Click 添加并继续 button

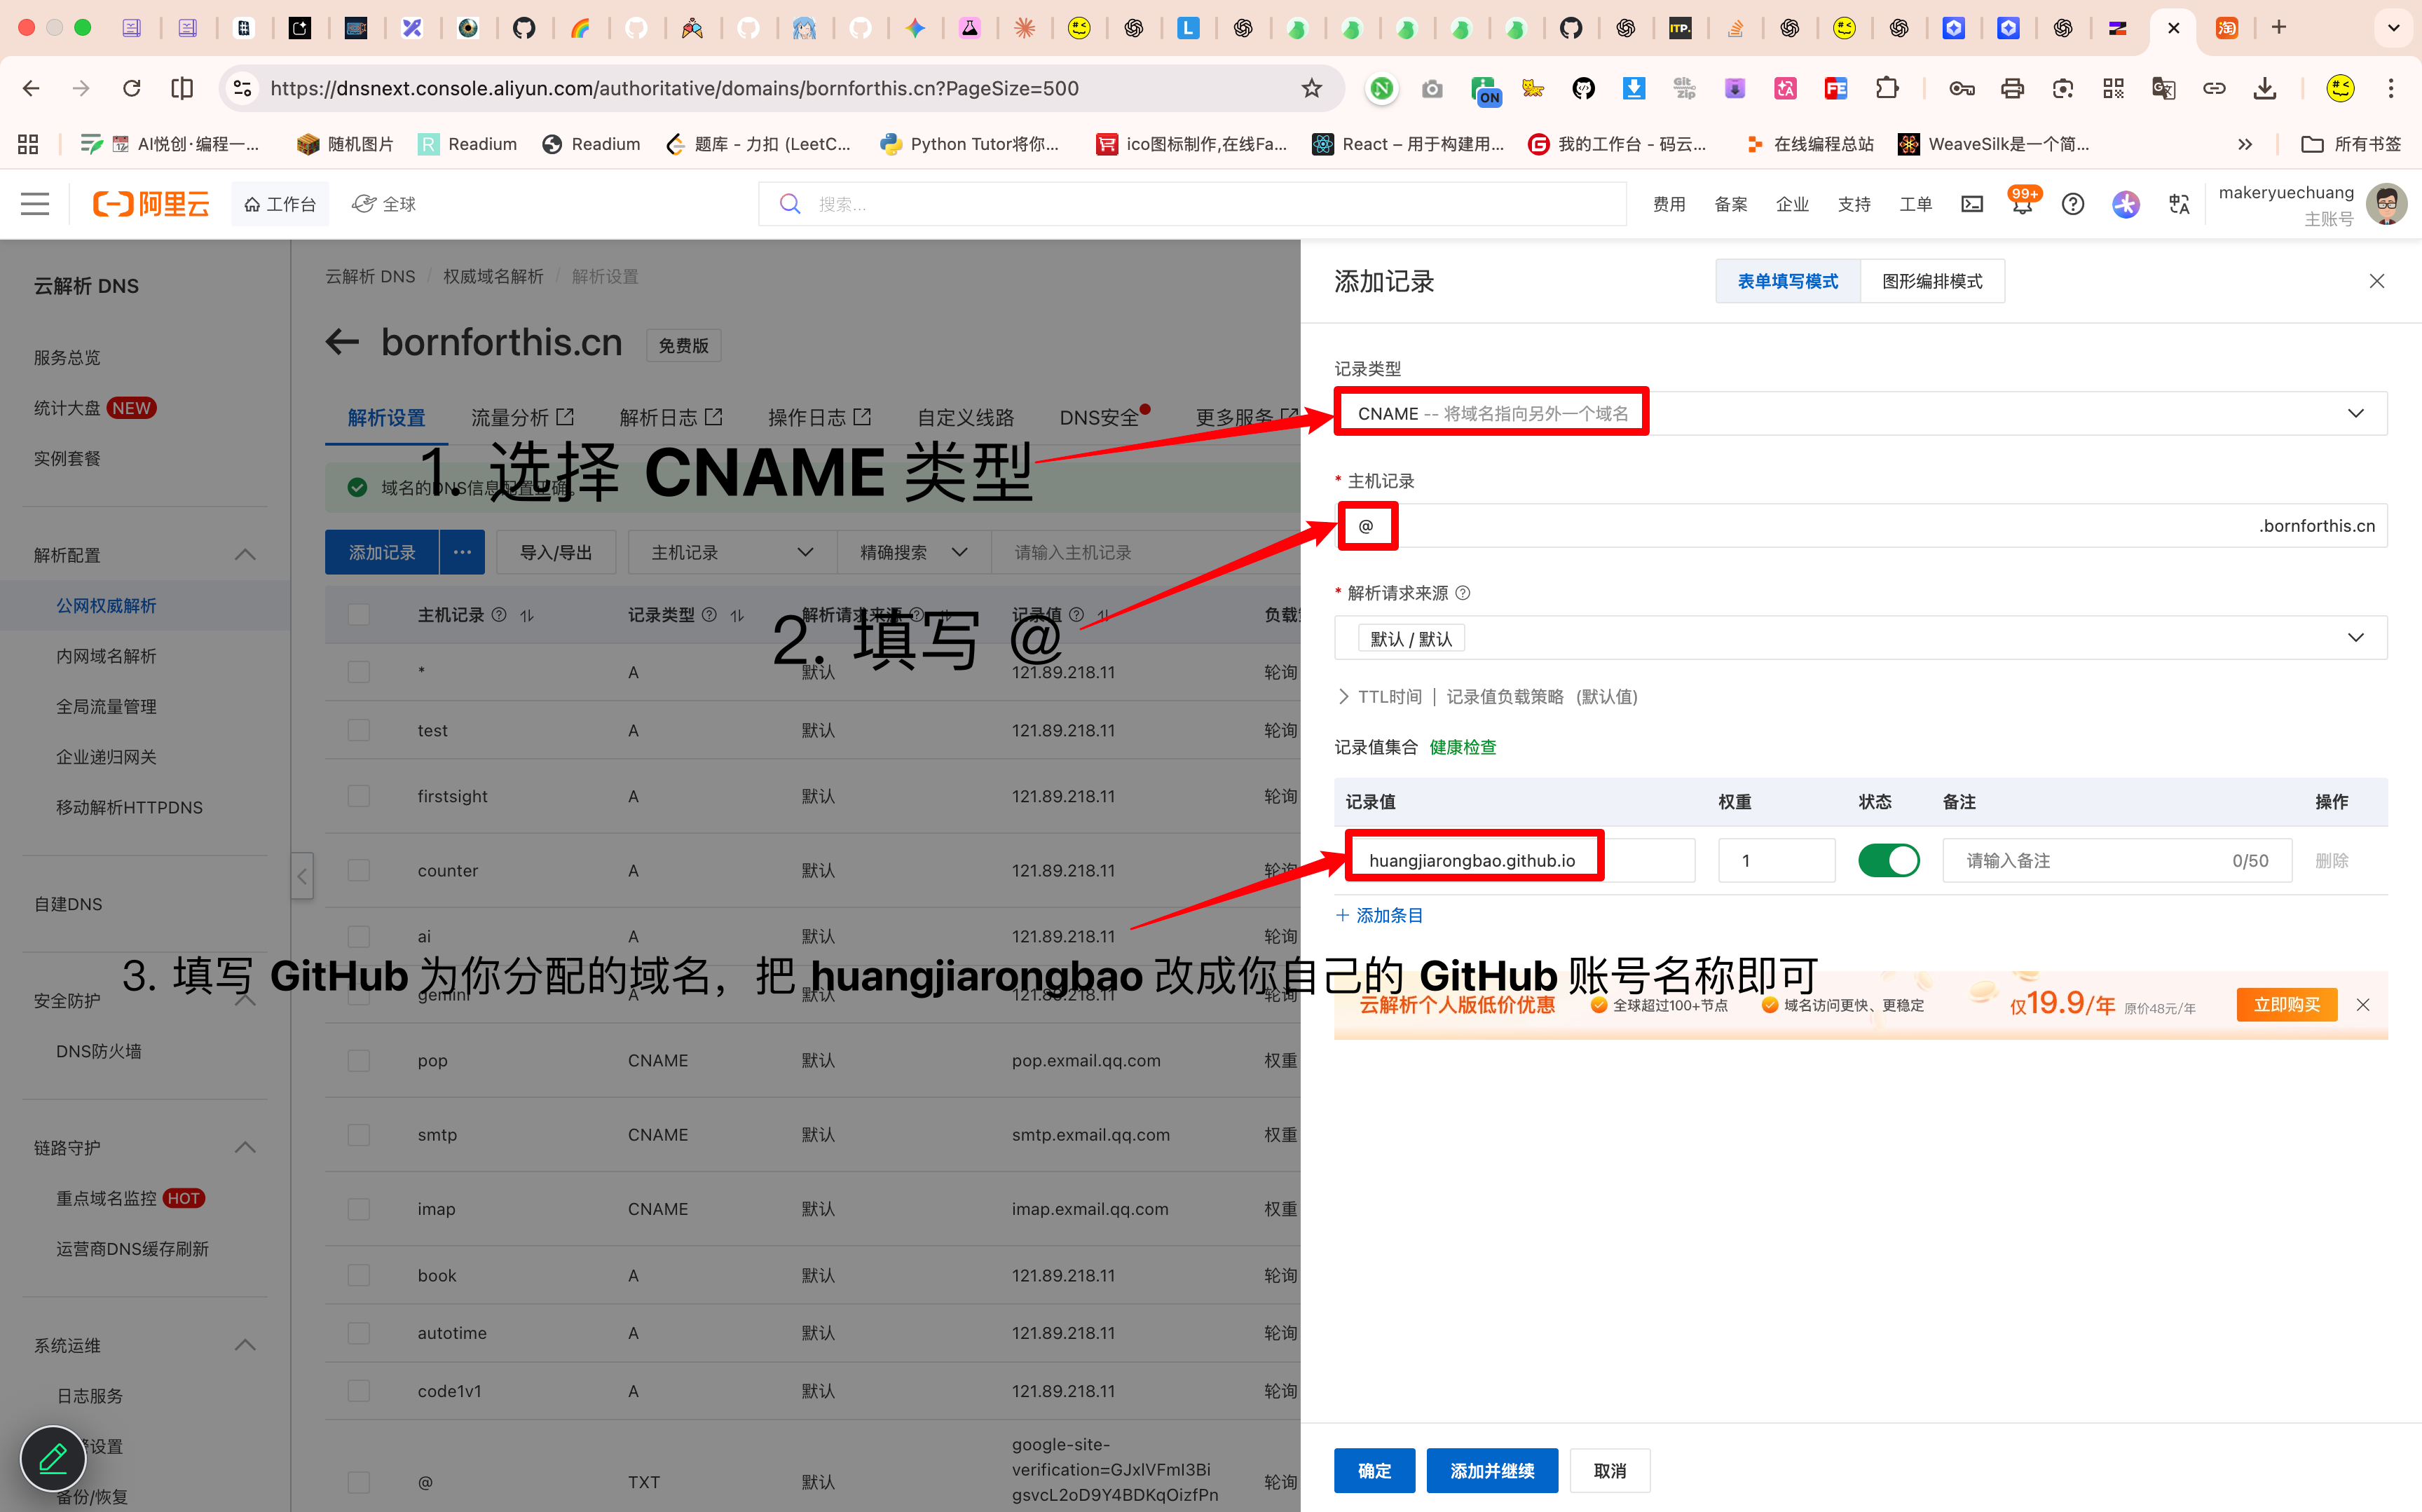(x=1491, y=1470)
